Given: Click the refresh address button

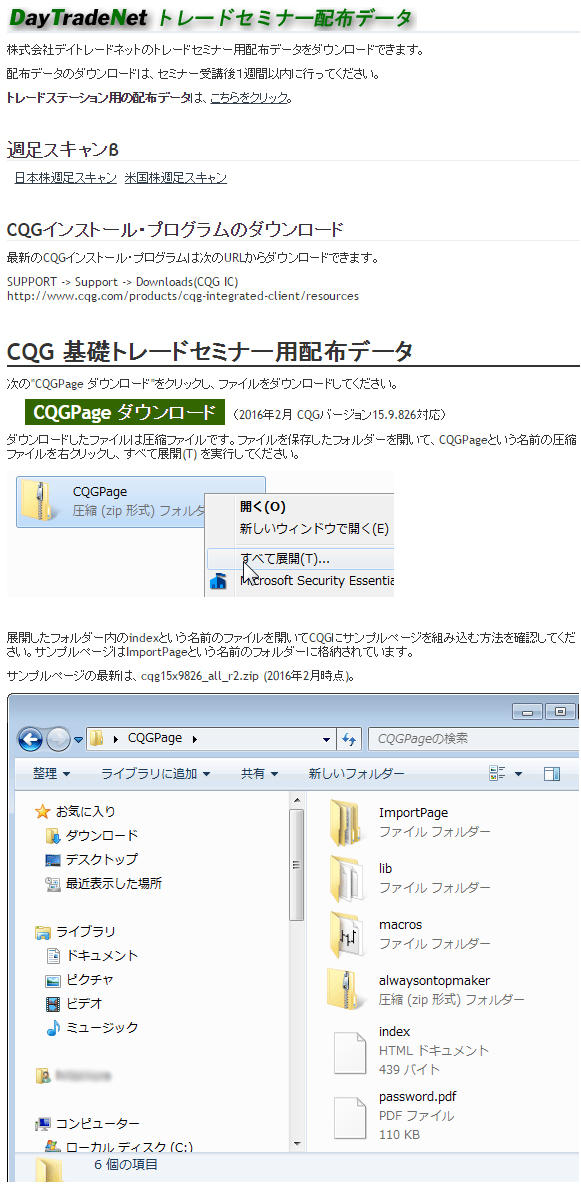Looking at the screenshot, I should click(350, 739).
